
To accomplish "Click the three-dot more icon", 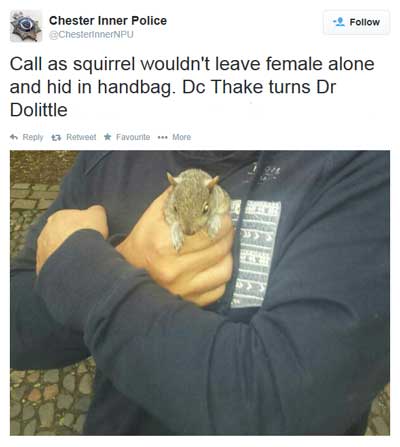I will [x=162, y=137].
